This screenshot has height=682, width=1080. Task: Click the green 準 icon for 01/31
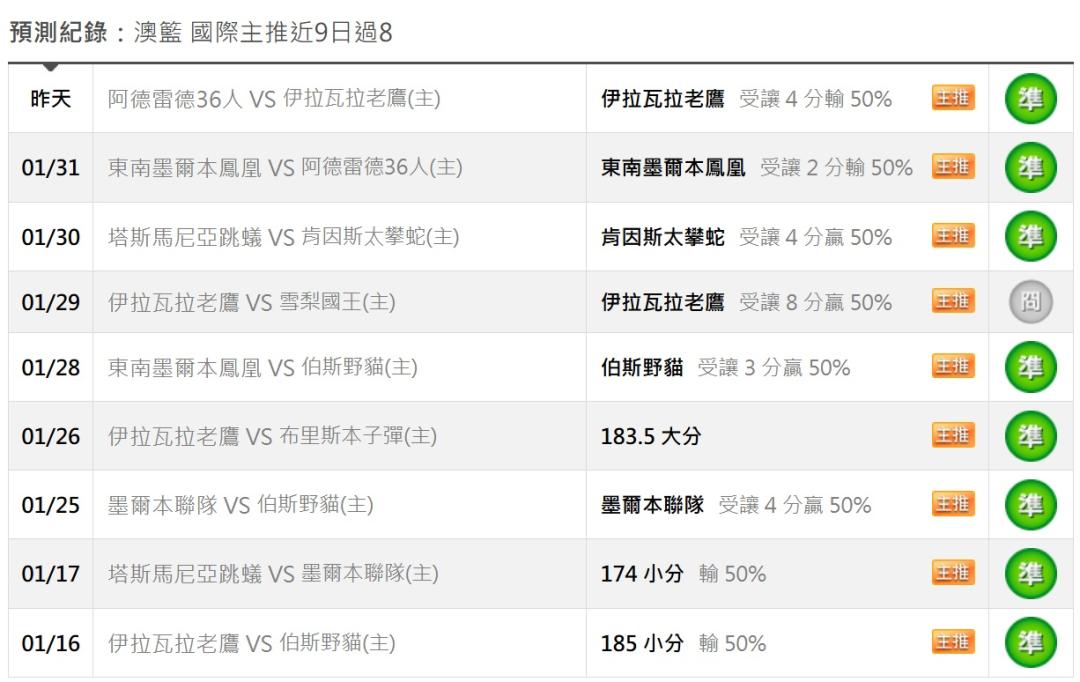point(1030,168)
